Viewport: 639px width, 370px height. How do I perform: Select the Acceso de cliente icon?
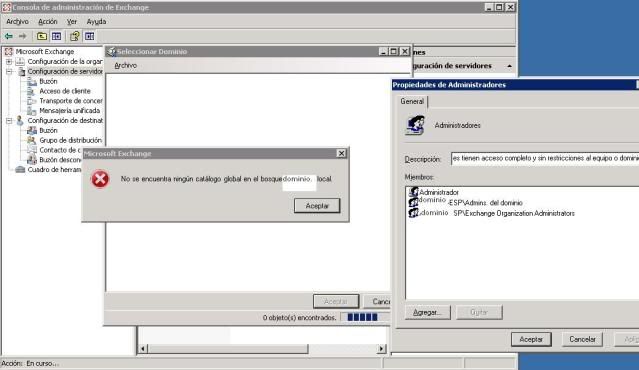pyautogui.click(x=31, y=91)
